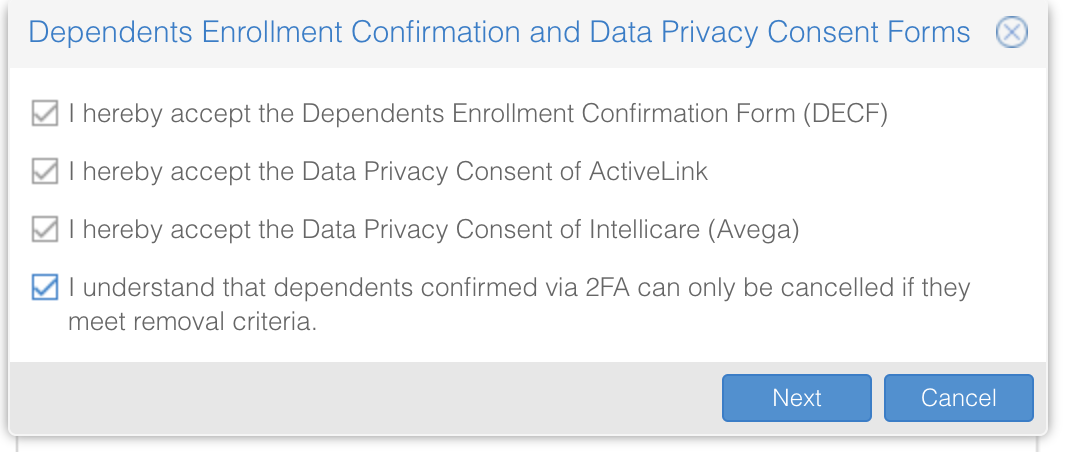Toggle the Dependents Enrollment Confirmation Form checkbox
The height and width of the screenshot is (452, 1072).
tap(45, 114)
